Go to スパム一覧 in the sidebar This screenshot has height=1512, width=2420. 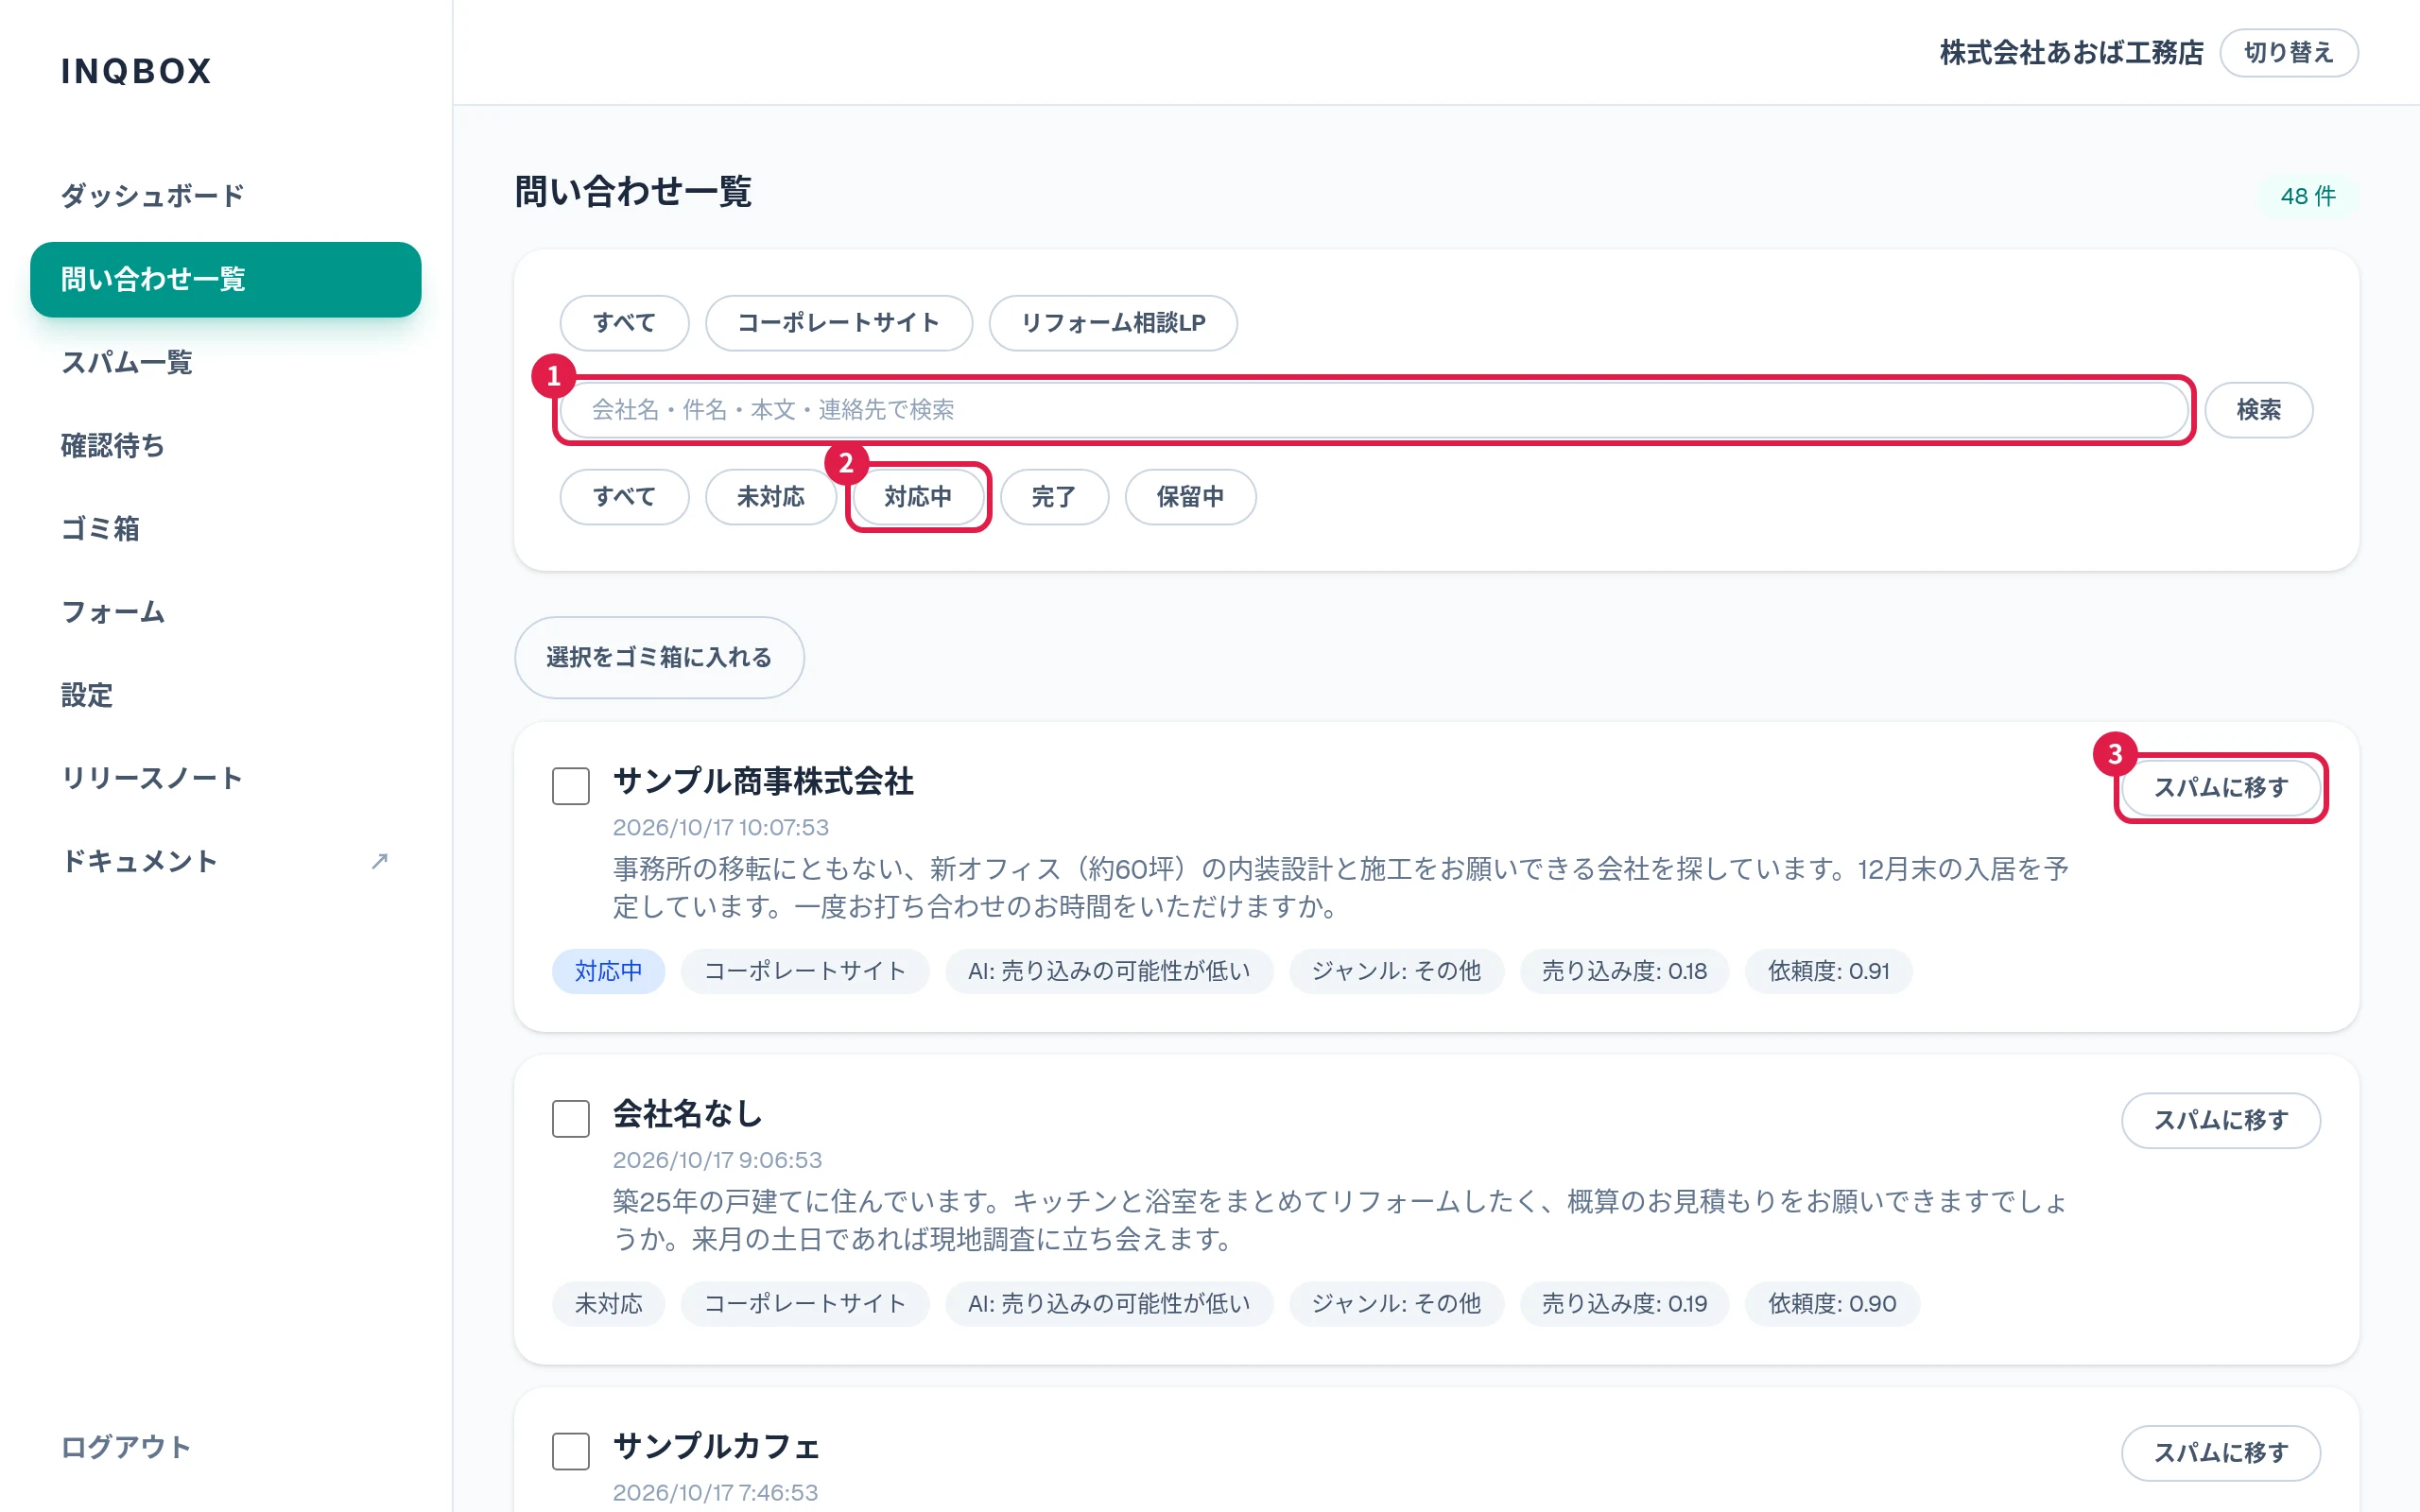[x=226, y=362]
